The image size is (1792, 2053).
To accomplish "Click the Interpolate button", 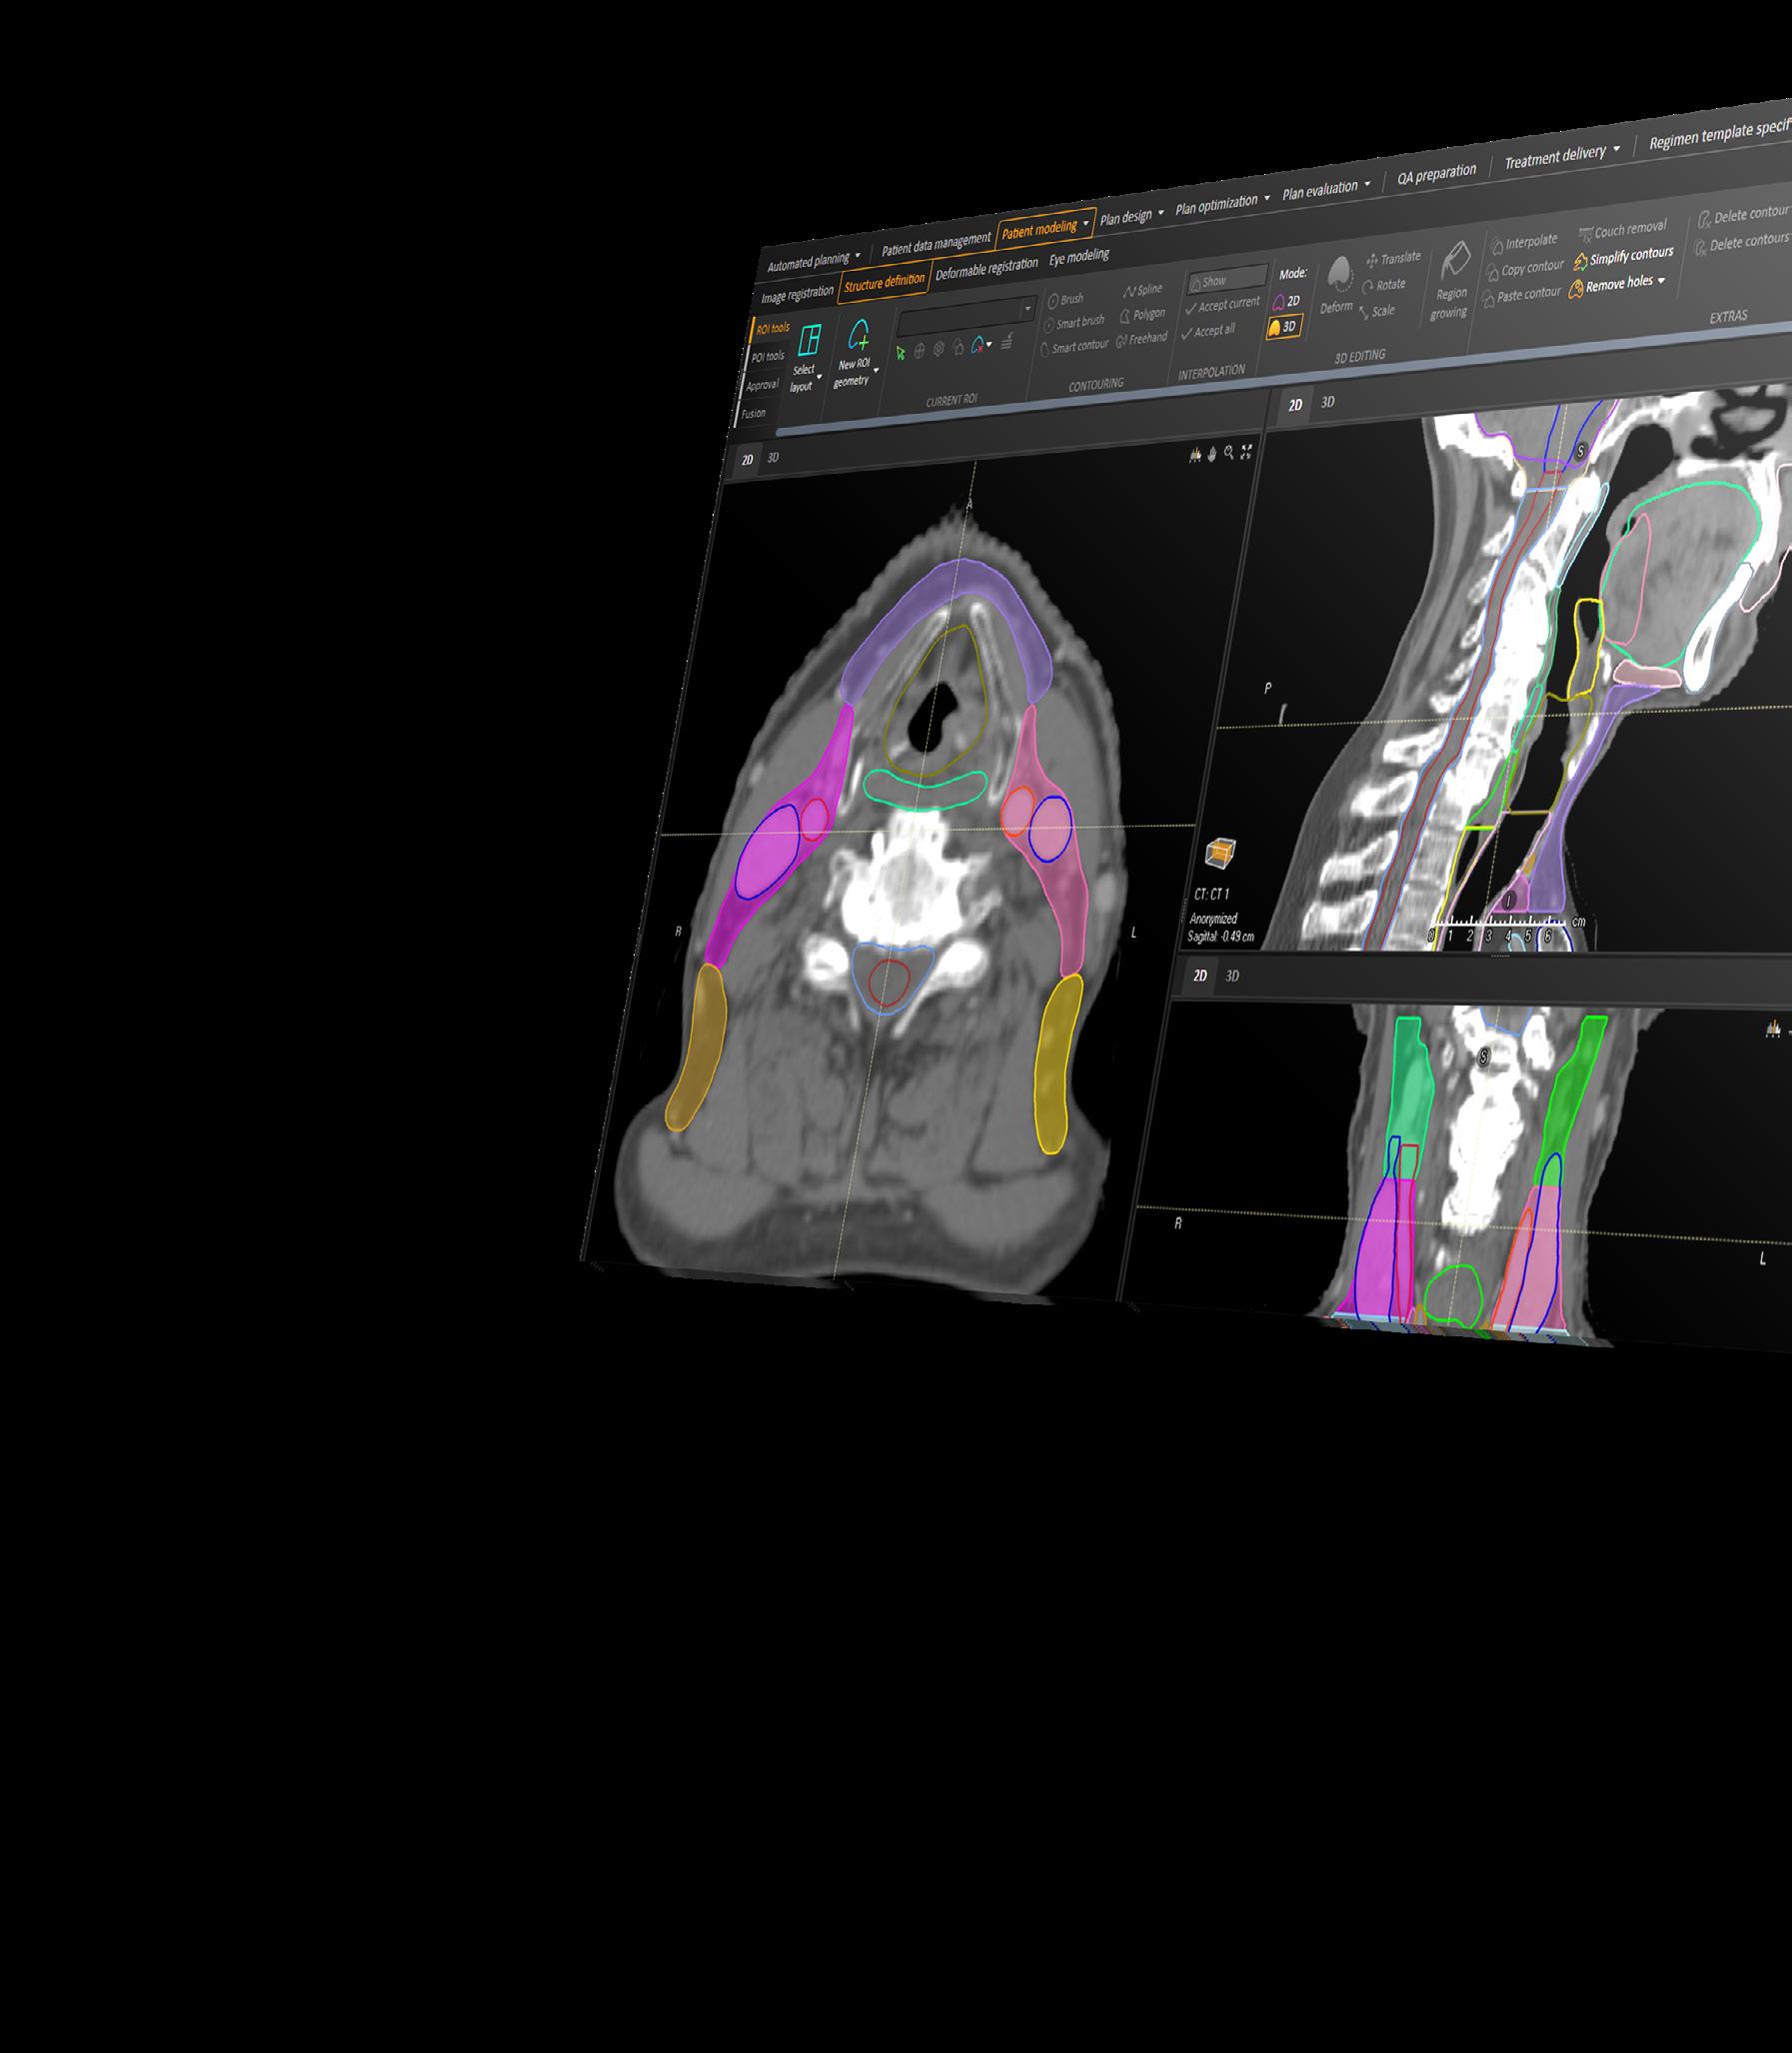I will point(1524,242).
